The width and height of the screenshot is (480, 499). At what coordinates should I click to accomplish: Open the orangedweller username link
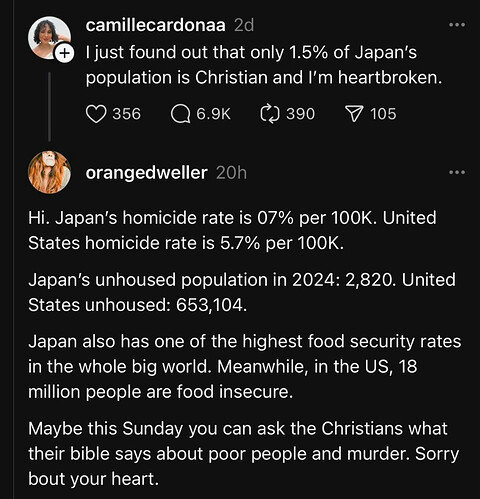[x=147, y=173]
